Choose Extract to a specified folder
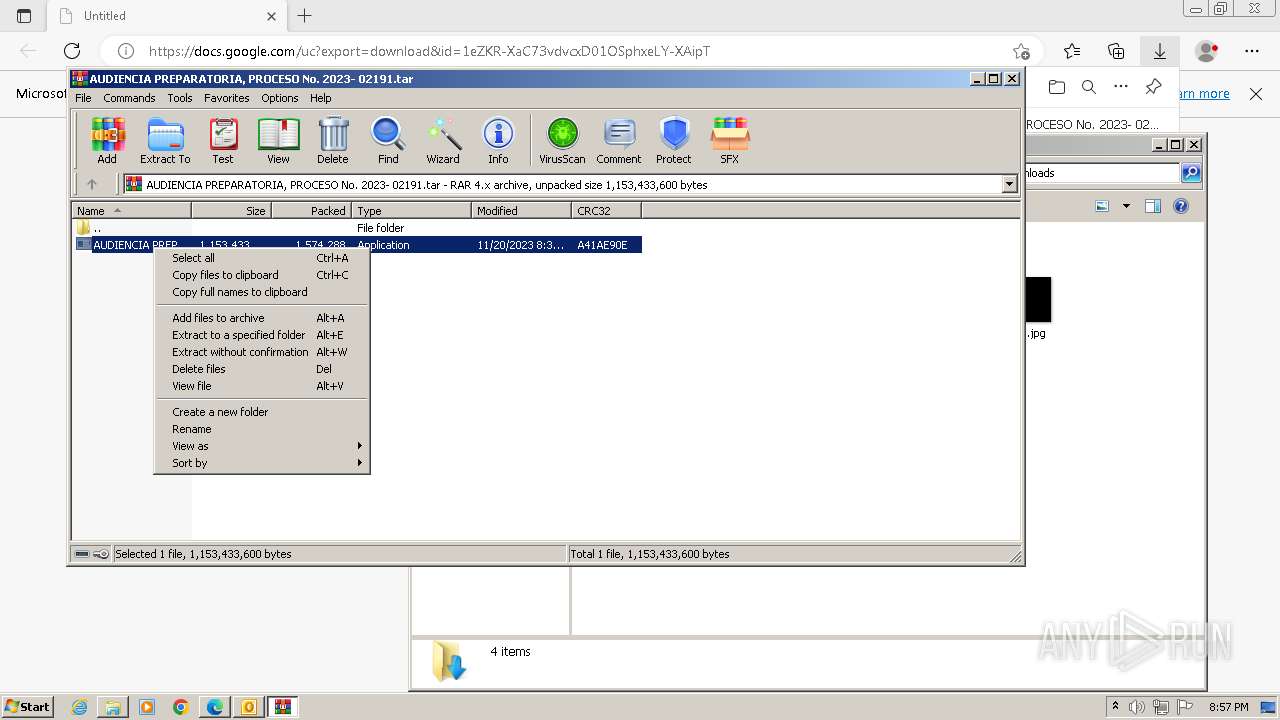Viewport: 1280px width, 720px height. [262, 335]
